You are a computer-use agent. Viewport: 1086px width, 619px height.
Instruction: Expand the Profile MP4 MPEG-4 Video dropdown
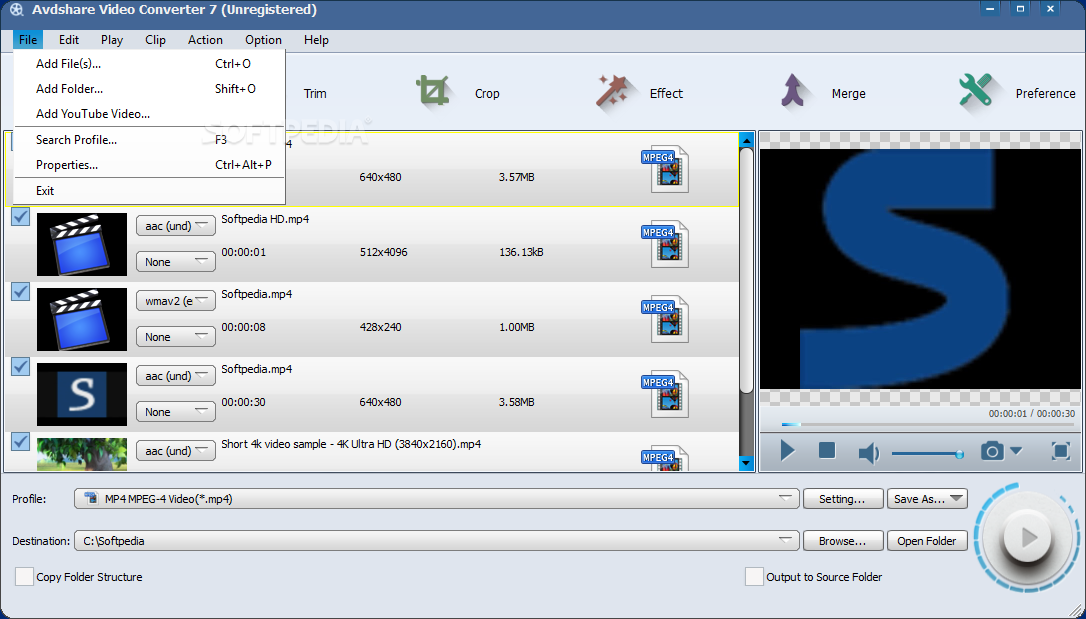[x=436, y=499]
